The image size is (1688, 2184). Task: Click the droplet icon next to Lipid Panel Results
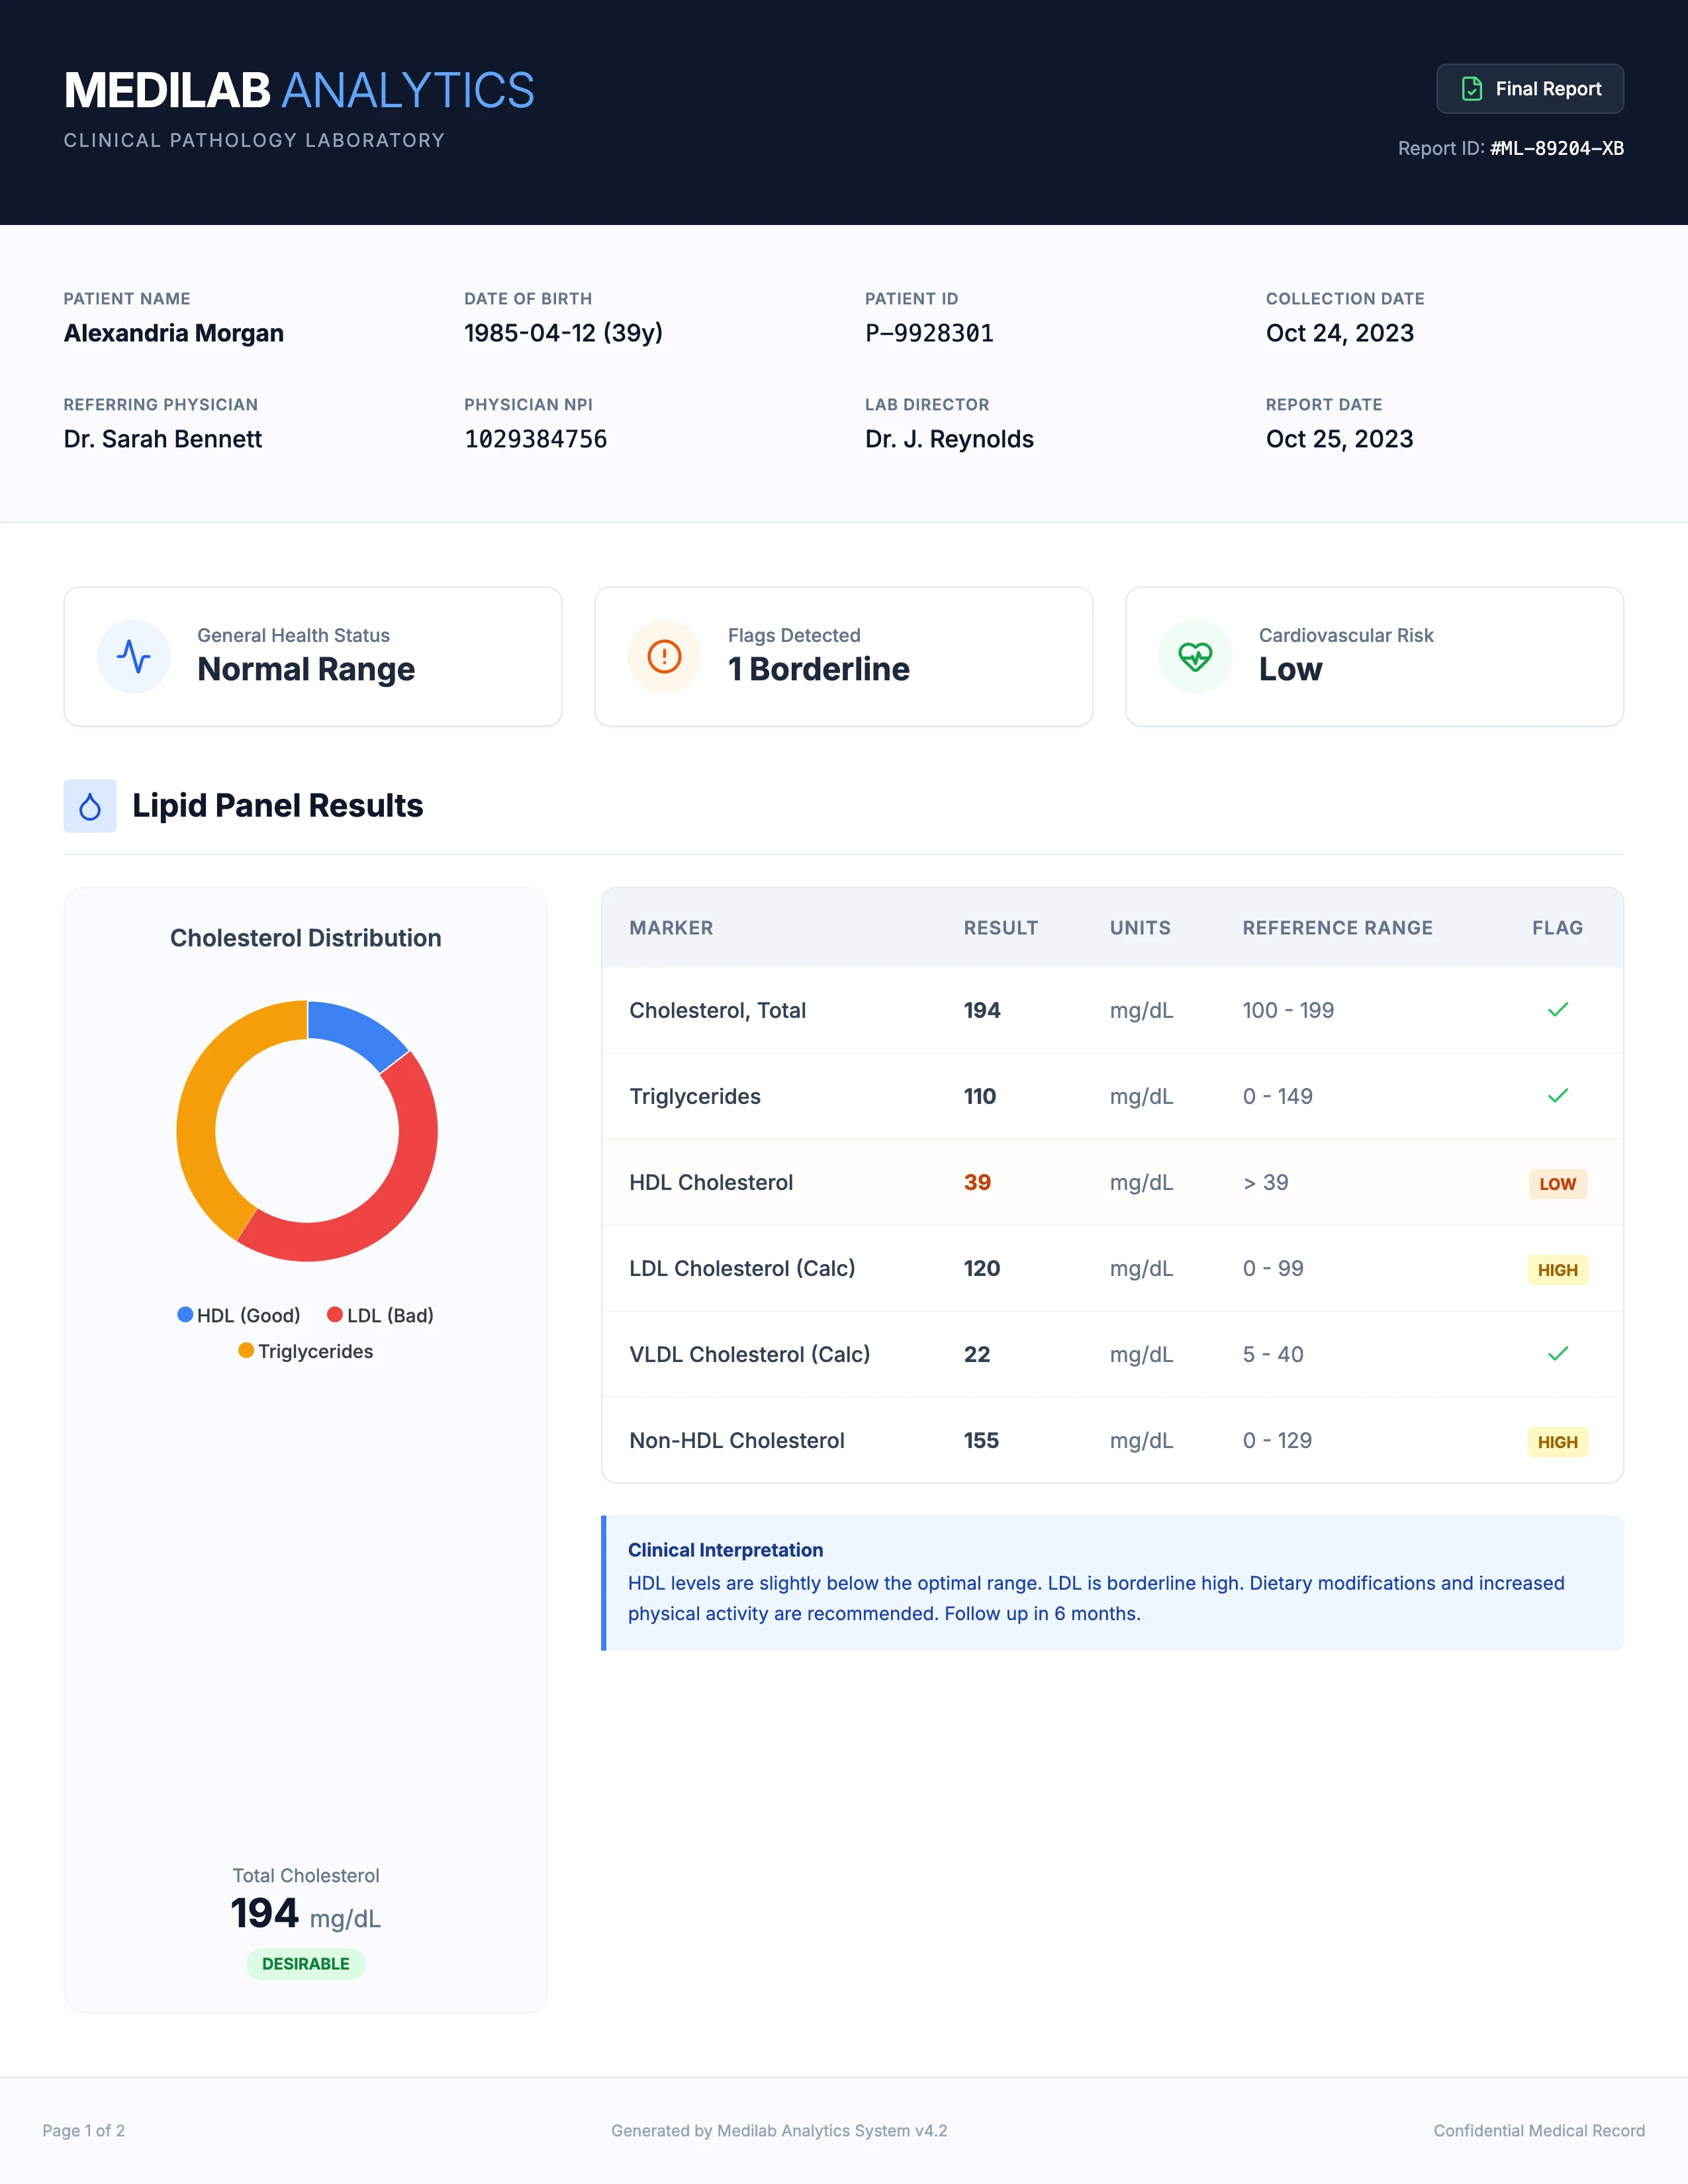(90, 806)
